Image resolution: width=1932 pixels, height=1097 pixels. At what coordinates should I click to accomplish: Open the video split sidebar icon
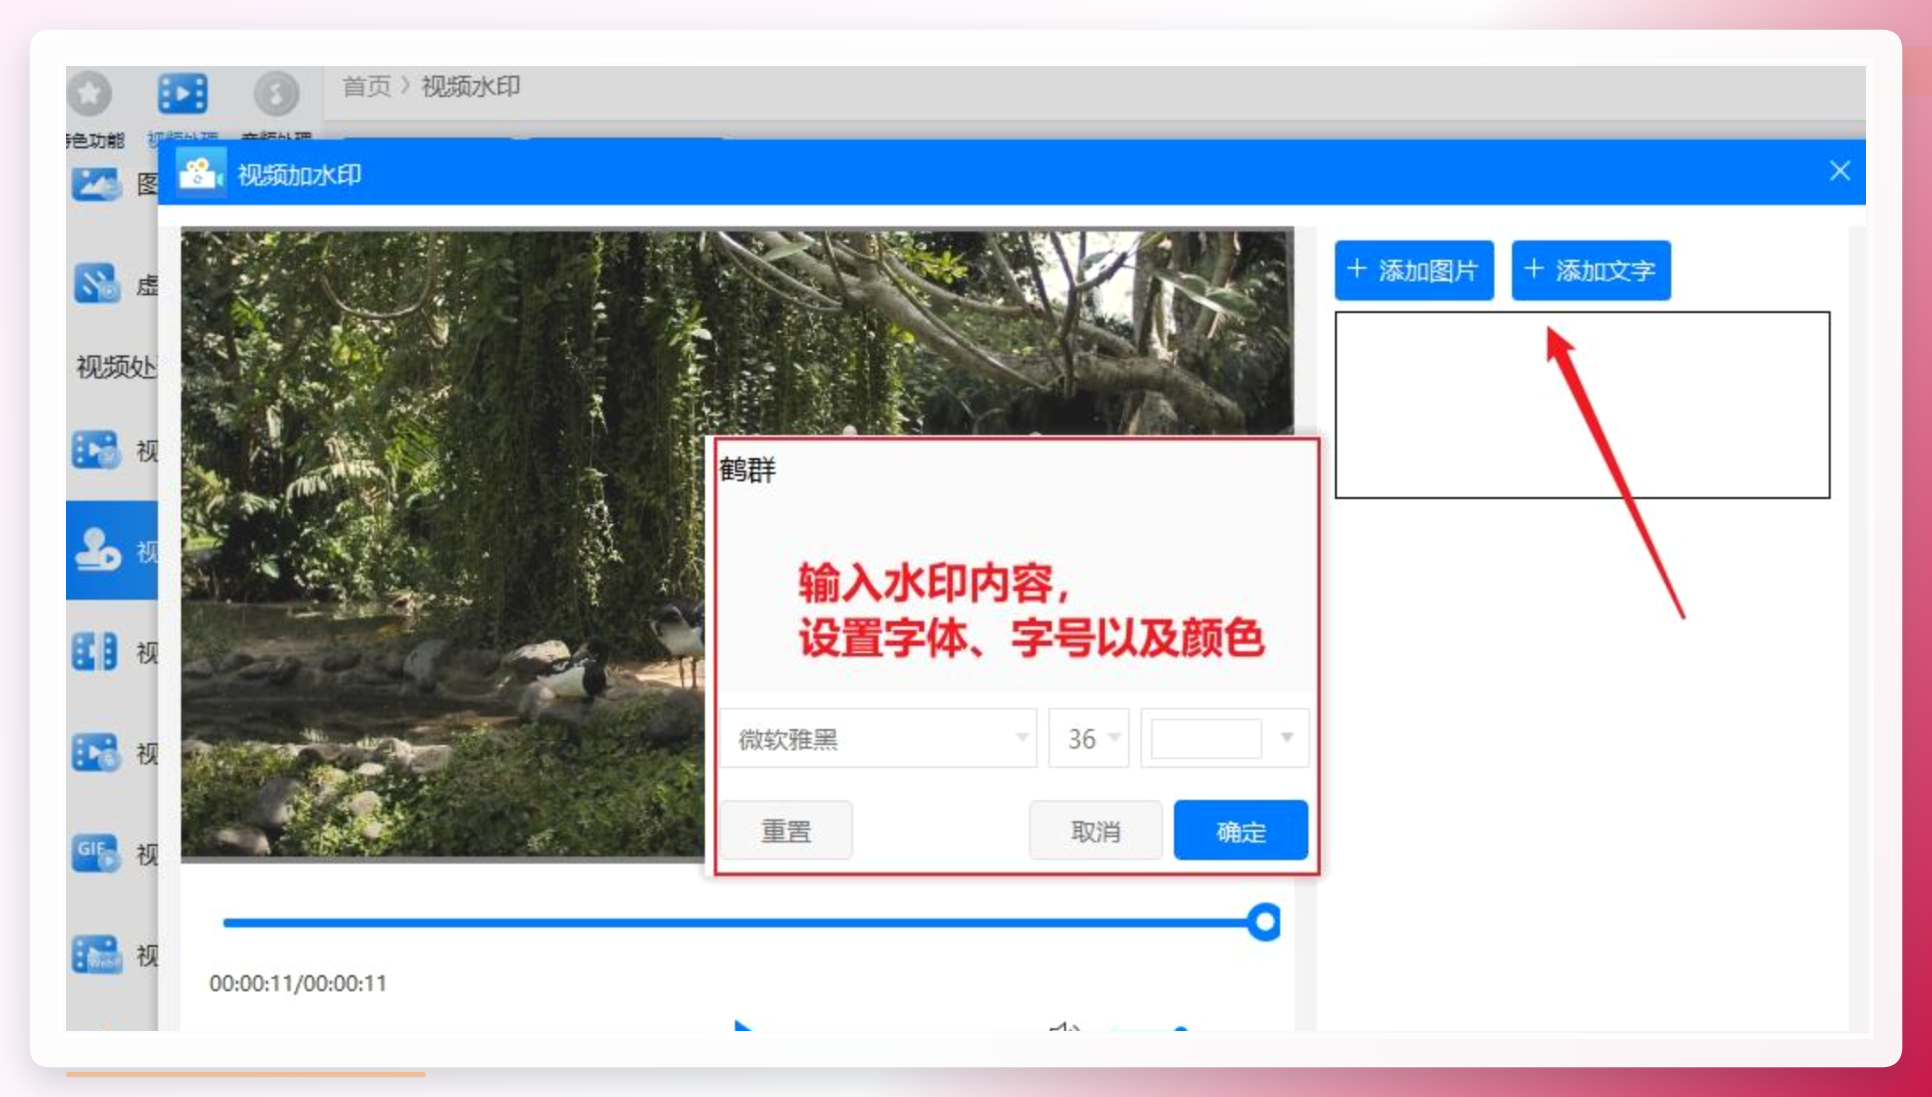[96, 652]
